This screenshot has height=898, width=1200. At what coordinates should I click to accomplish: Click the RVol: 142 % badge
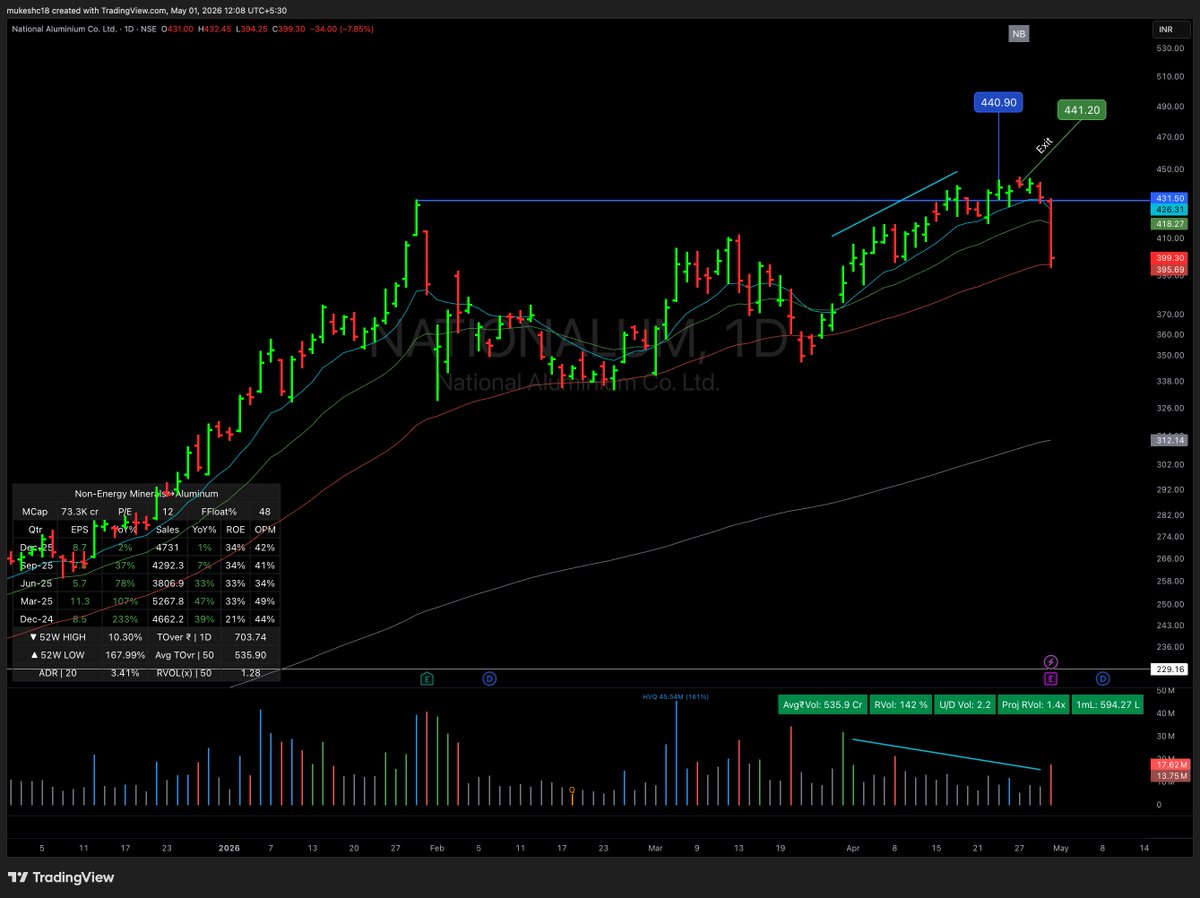pyautogui.click(x=900, y=704)
